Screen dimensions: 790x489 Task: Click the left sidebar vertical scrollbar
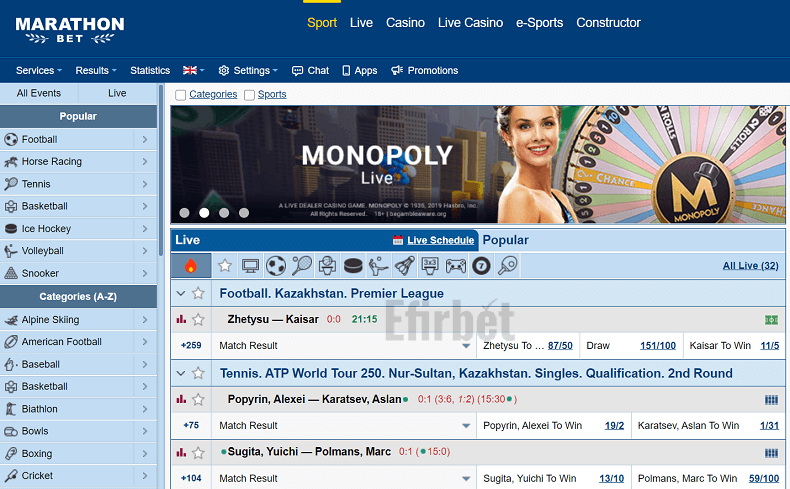coord(161,171)
